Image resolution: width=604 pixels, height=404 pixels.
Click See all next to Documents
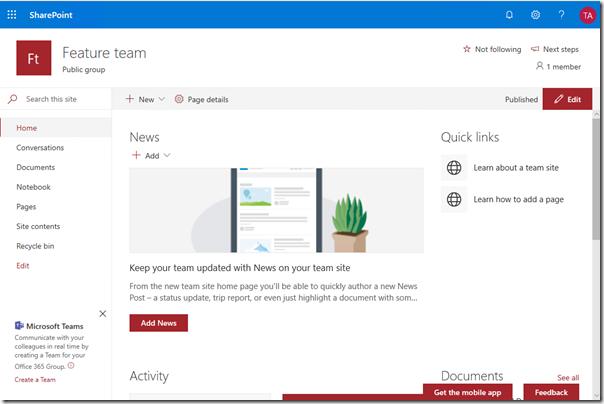pos(568,378)
